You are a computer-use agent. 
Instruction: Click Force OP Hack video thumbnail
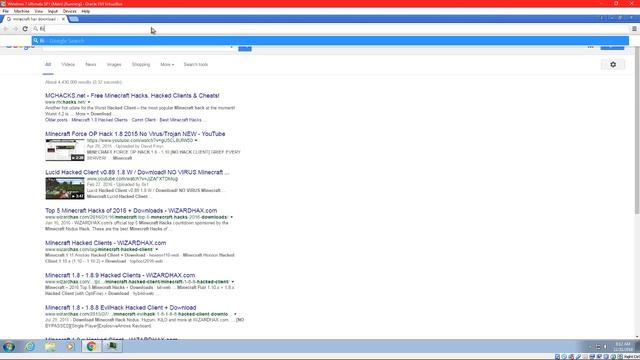pos(65,150)
